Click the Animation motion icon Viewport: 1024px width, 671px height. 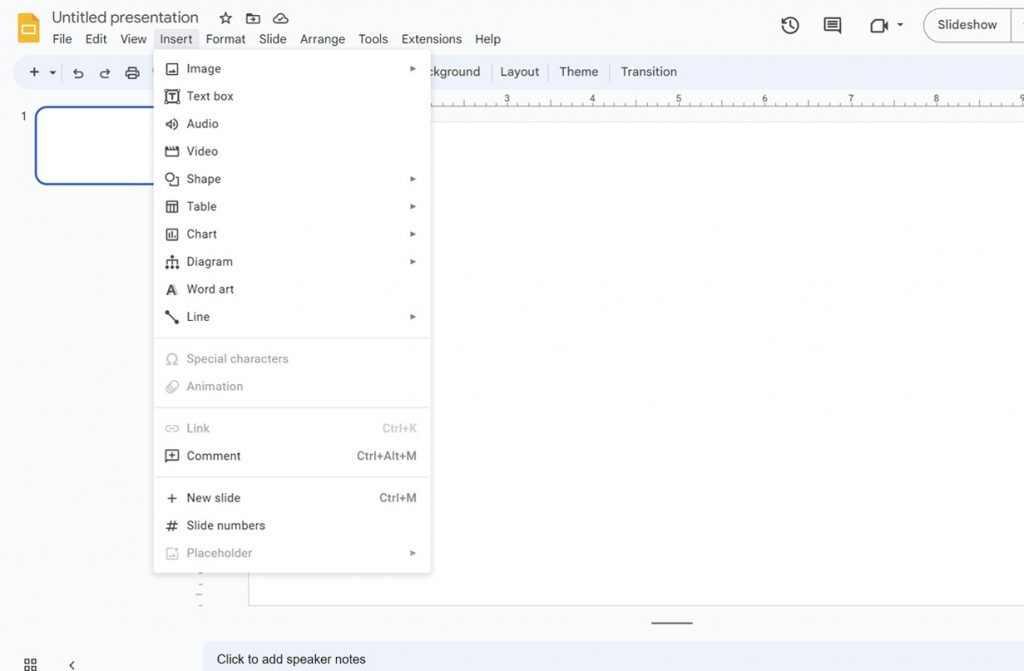tap(172, 386)
